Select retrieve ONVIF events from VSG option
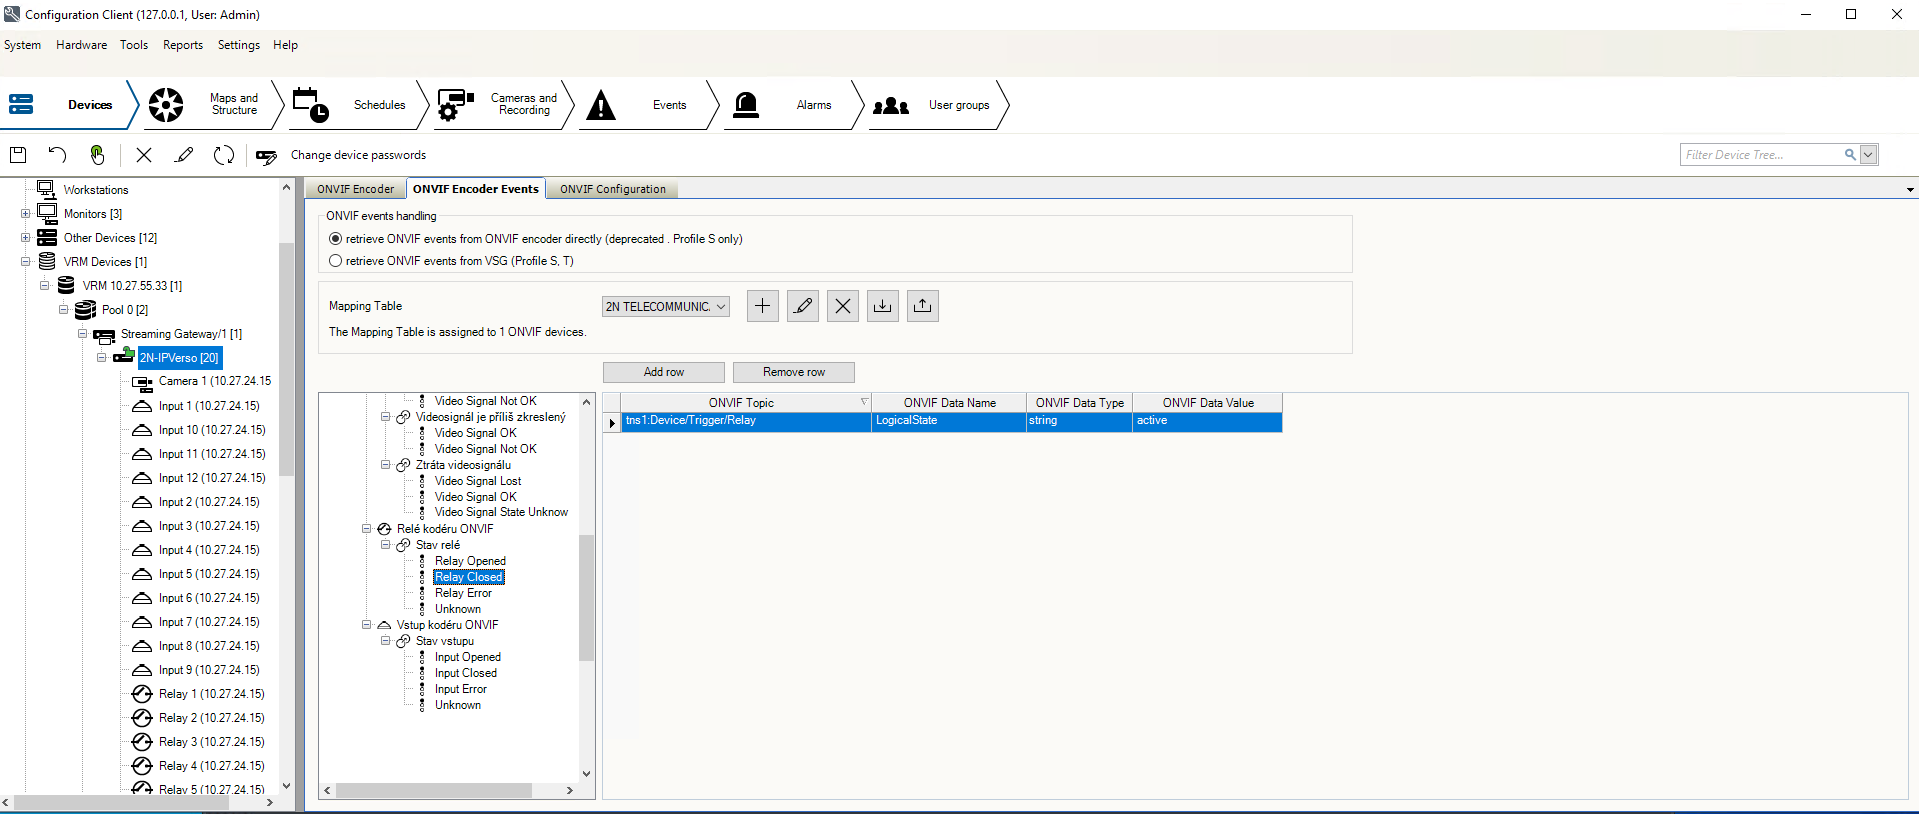This screenshot has height=814, width=1919. pyautogui.click(x=336, y=261)
